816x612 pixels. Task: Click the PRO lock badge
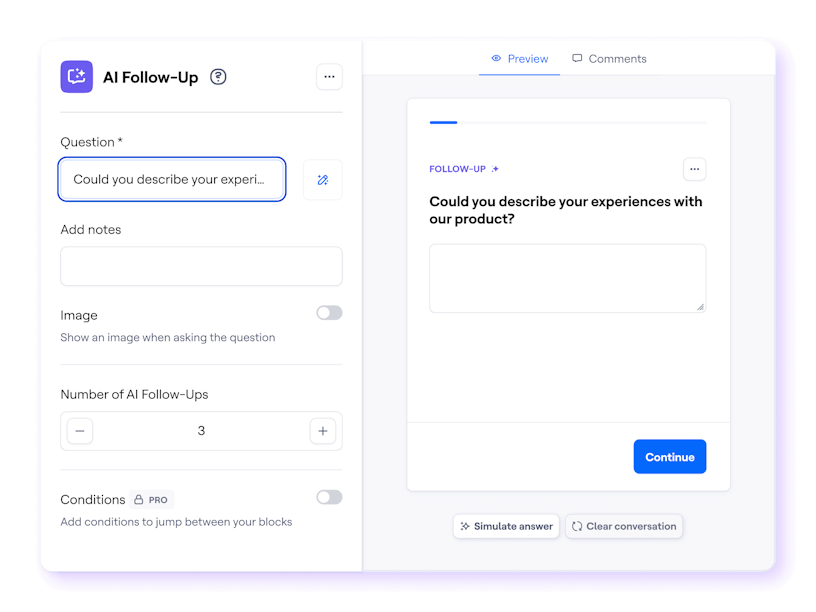(x=151, y=499)
